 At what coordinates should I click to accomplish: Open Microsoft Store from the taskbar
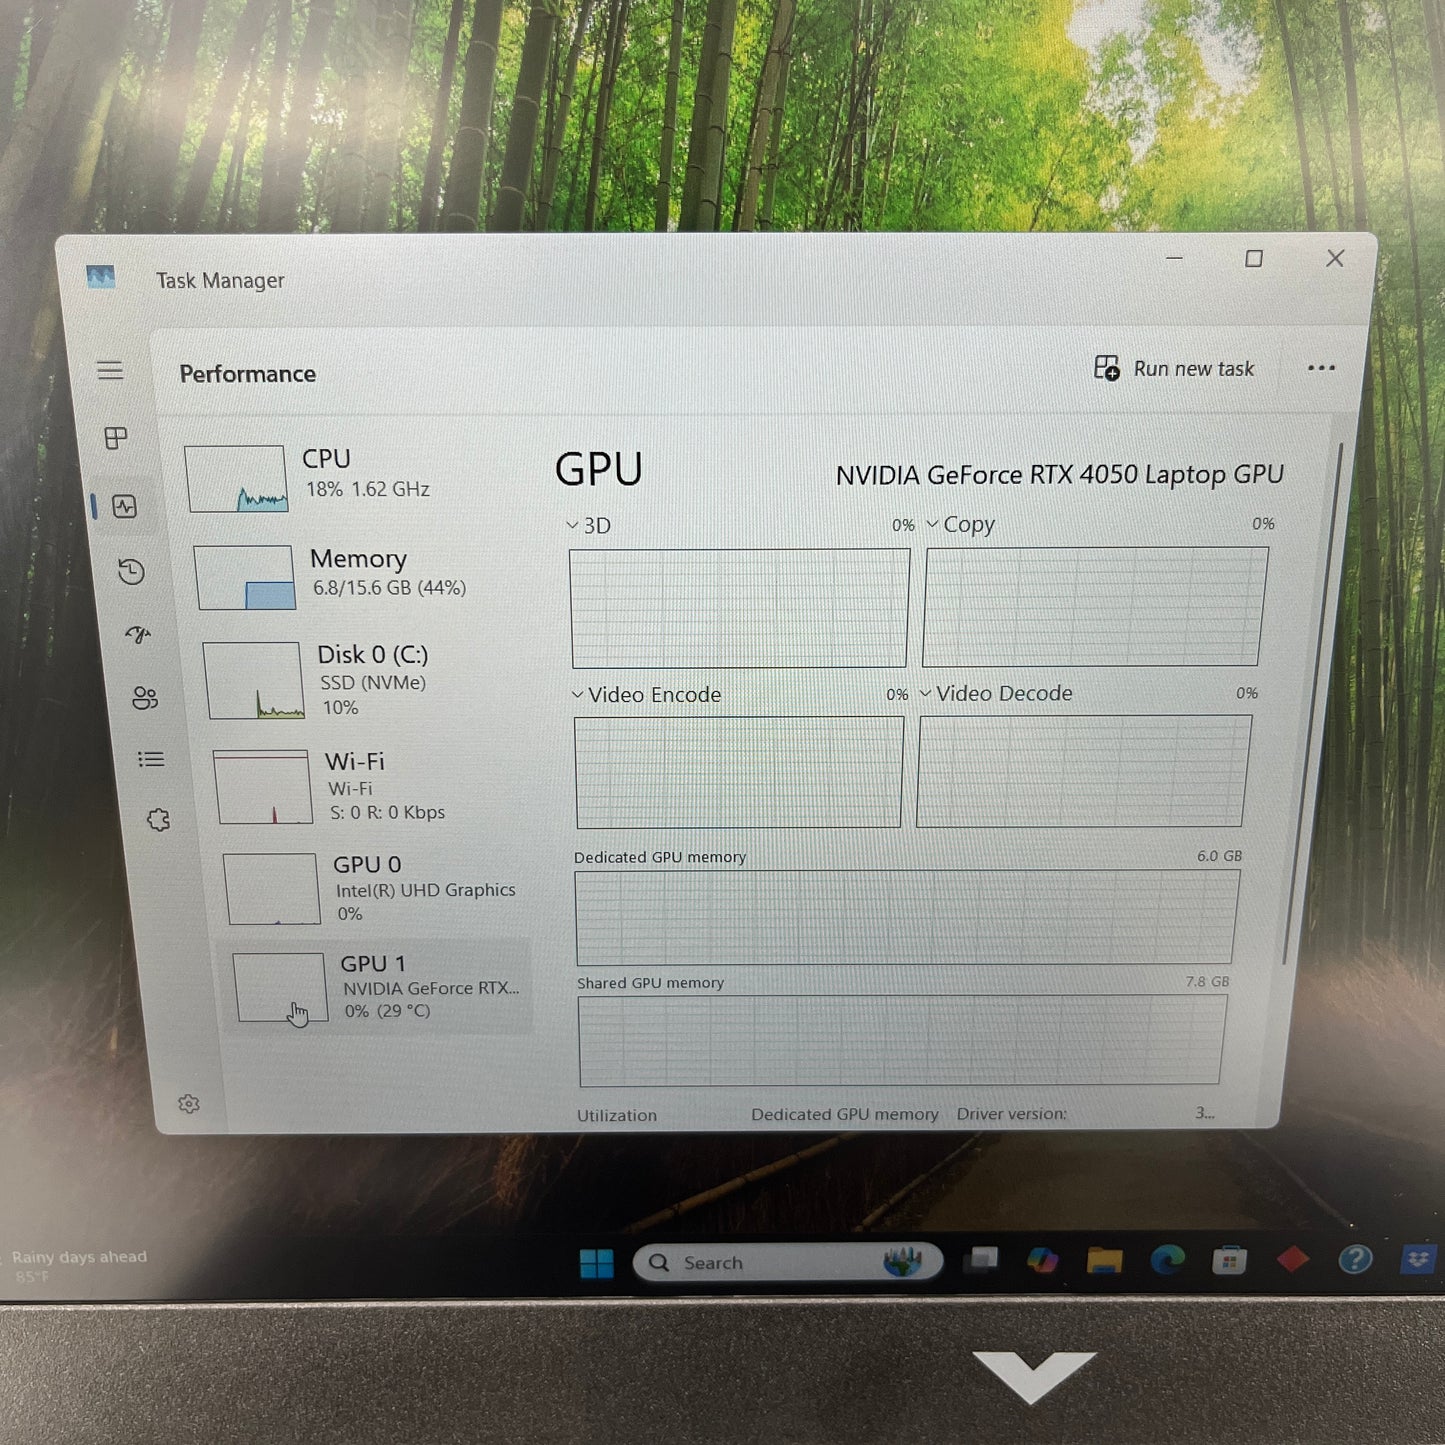coord(1229,1261)
